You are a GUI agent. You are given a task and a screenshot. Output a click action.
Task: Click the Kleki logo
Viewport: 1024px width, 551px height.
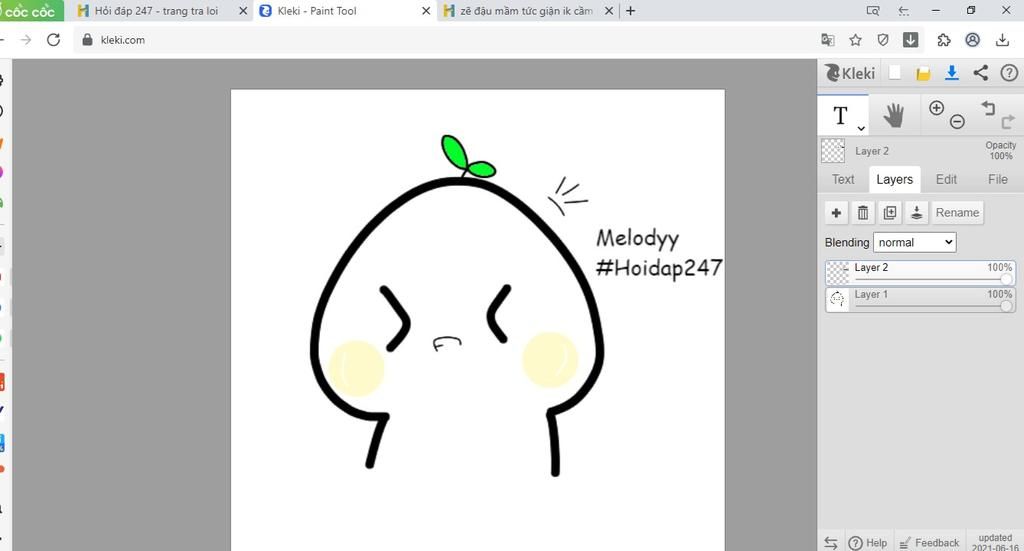click(x=850, y=73)
